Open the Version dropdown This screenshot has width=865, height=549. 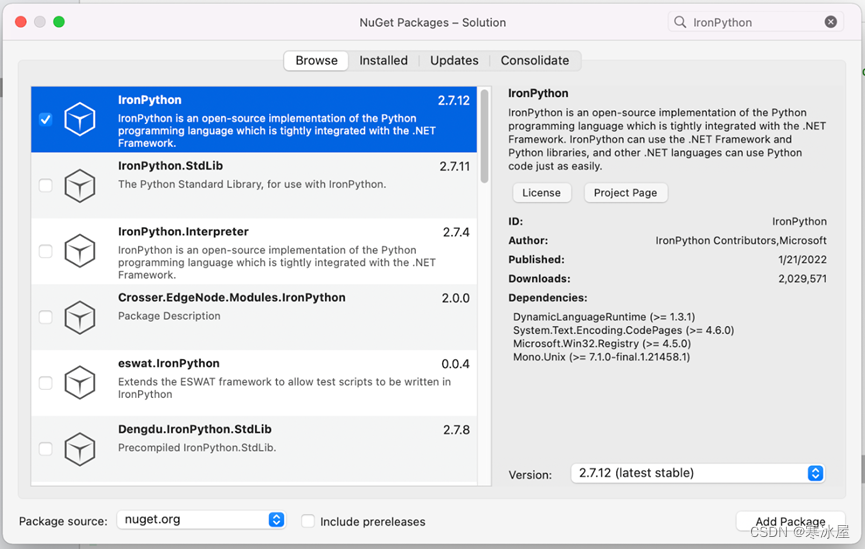click(x=697, y=473)
